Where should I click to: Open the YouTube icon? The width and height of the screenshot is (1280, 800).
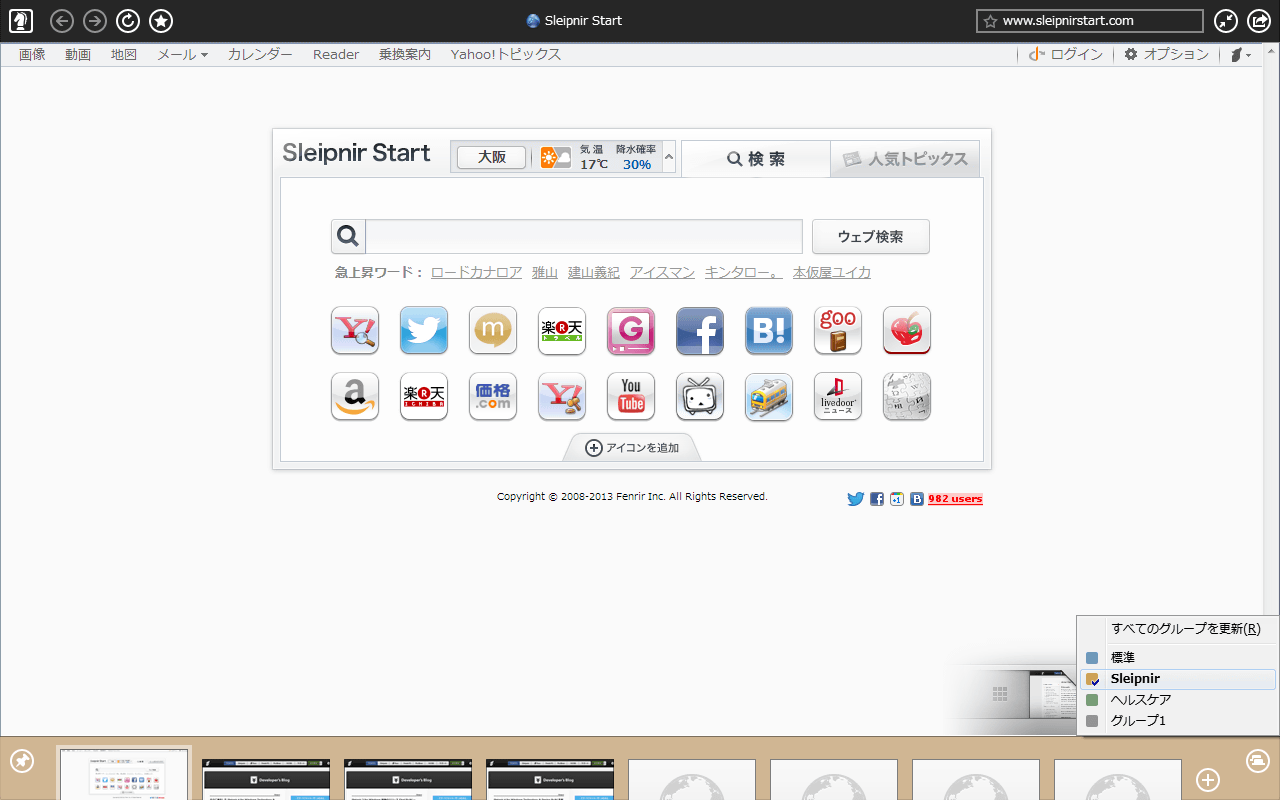(x=631, y=396)
